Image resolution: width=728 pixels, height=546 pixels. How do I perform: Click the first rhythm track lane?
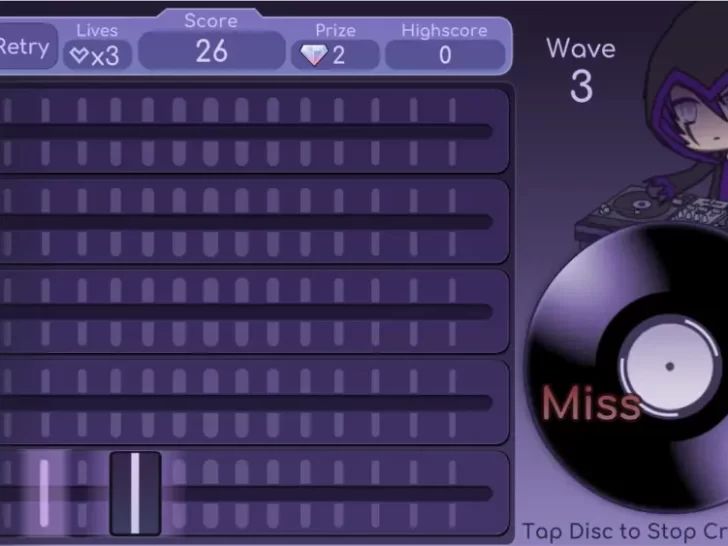[254, 131]
